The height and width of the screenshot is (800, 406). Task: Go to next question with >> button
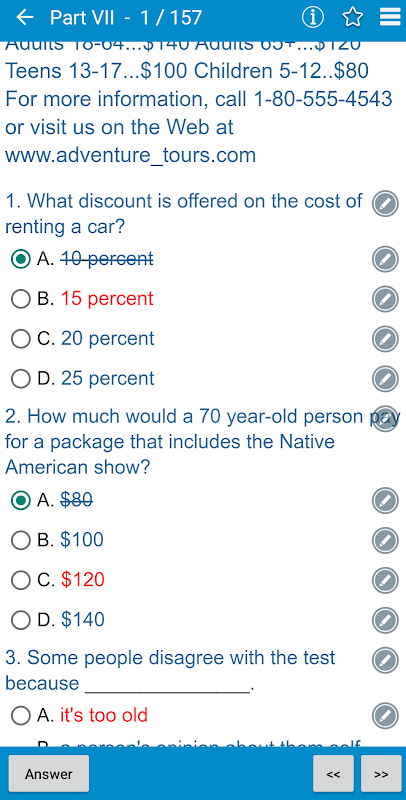(x=381, y=773)
